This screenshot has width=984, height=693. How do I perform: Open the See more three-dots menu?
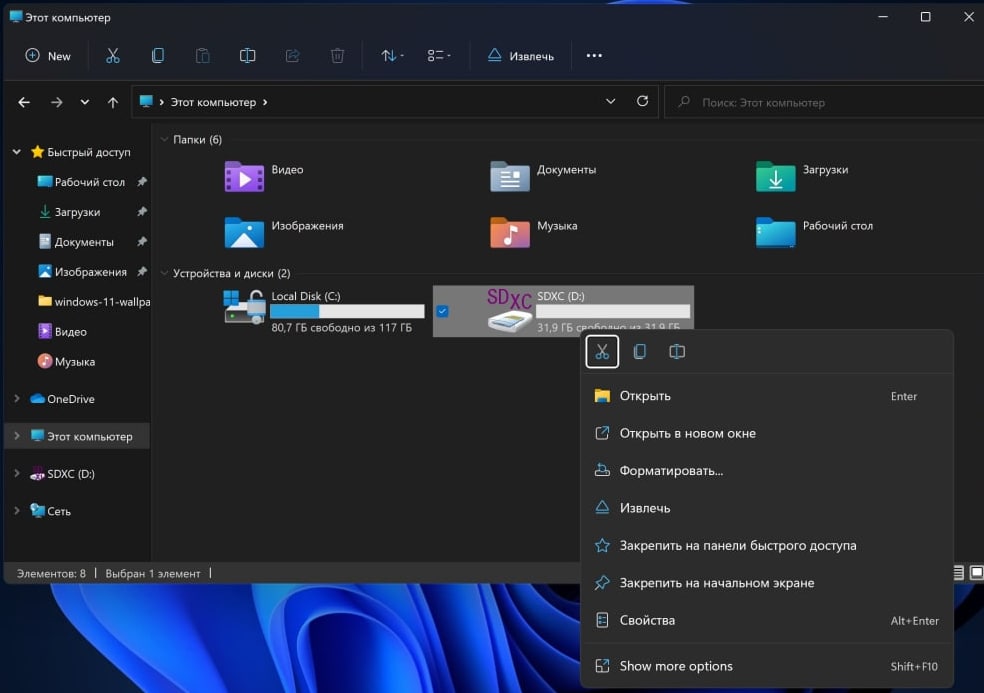tap(594, 56)
